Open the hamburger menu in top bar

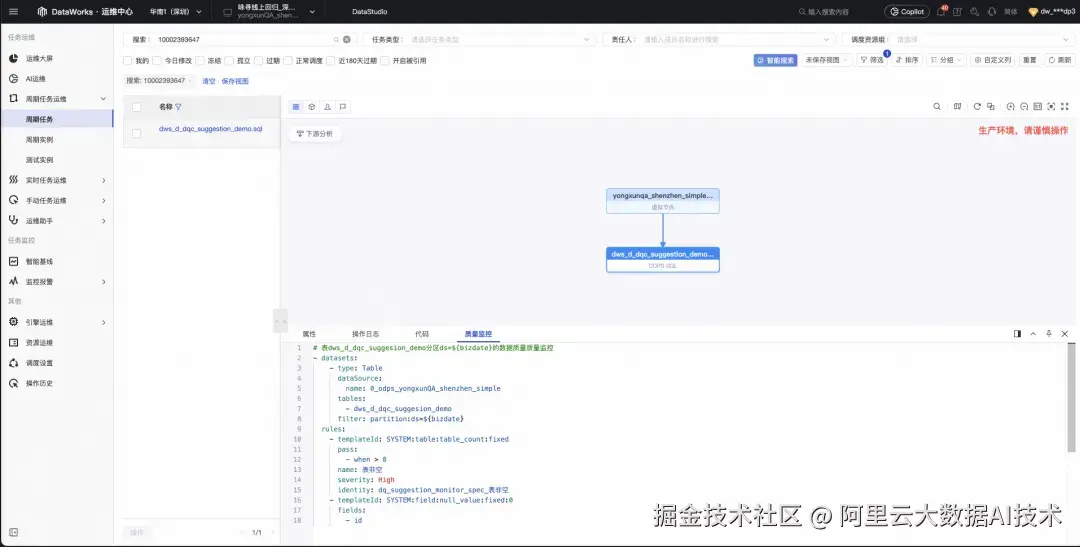13,12
